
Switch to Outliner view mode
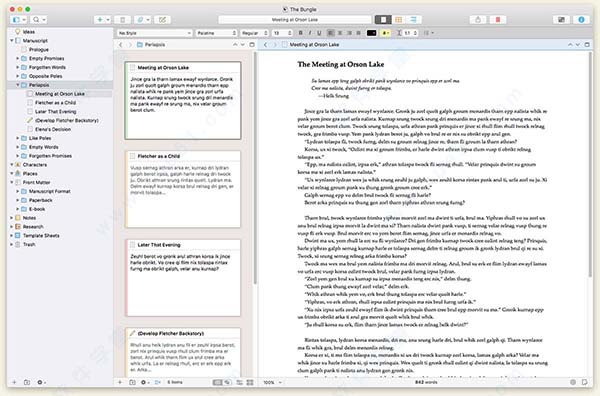(414, 20)
